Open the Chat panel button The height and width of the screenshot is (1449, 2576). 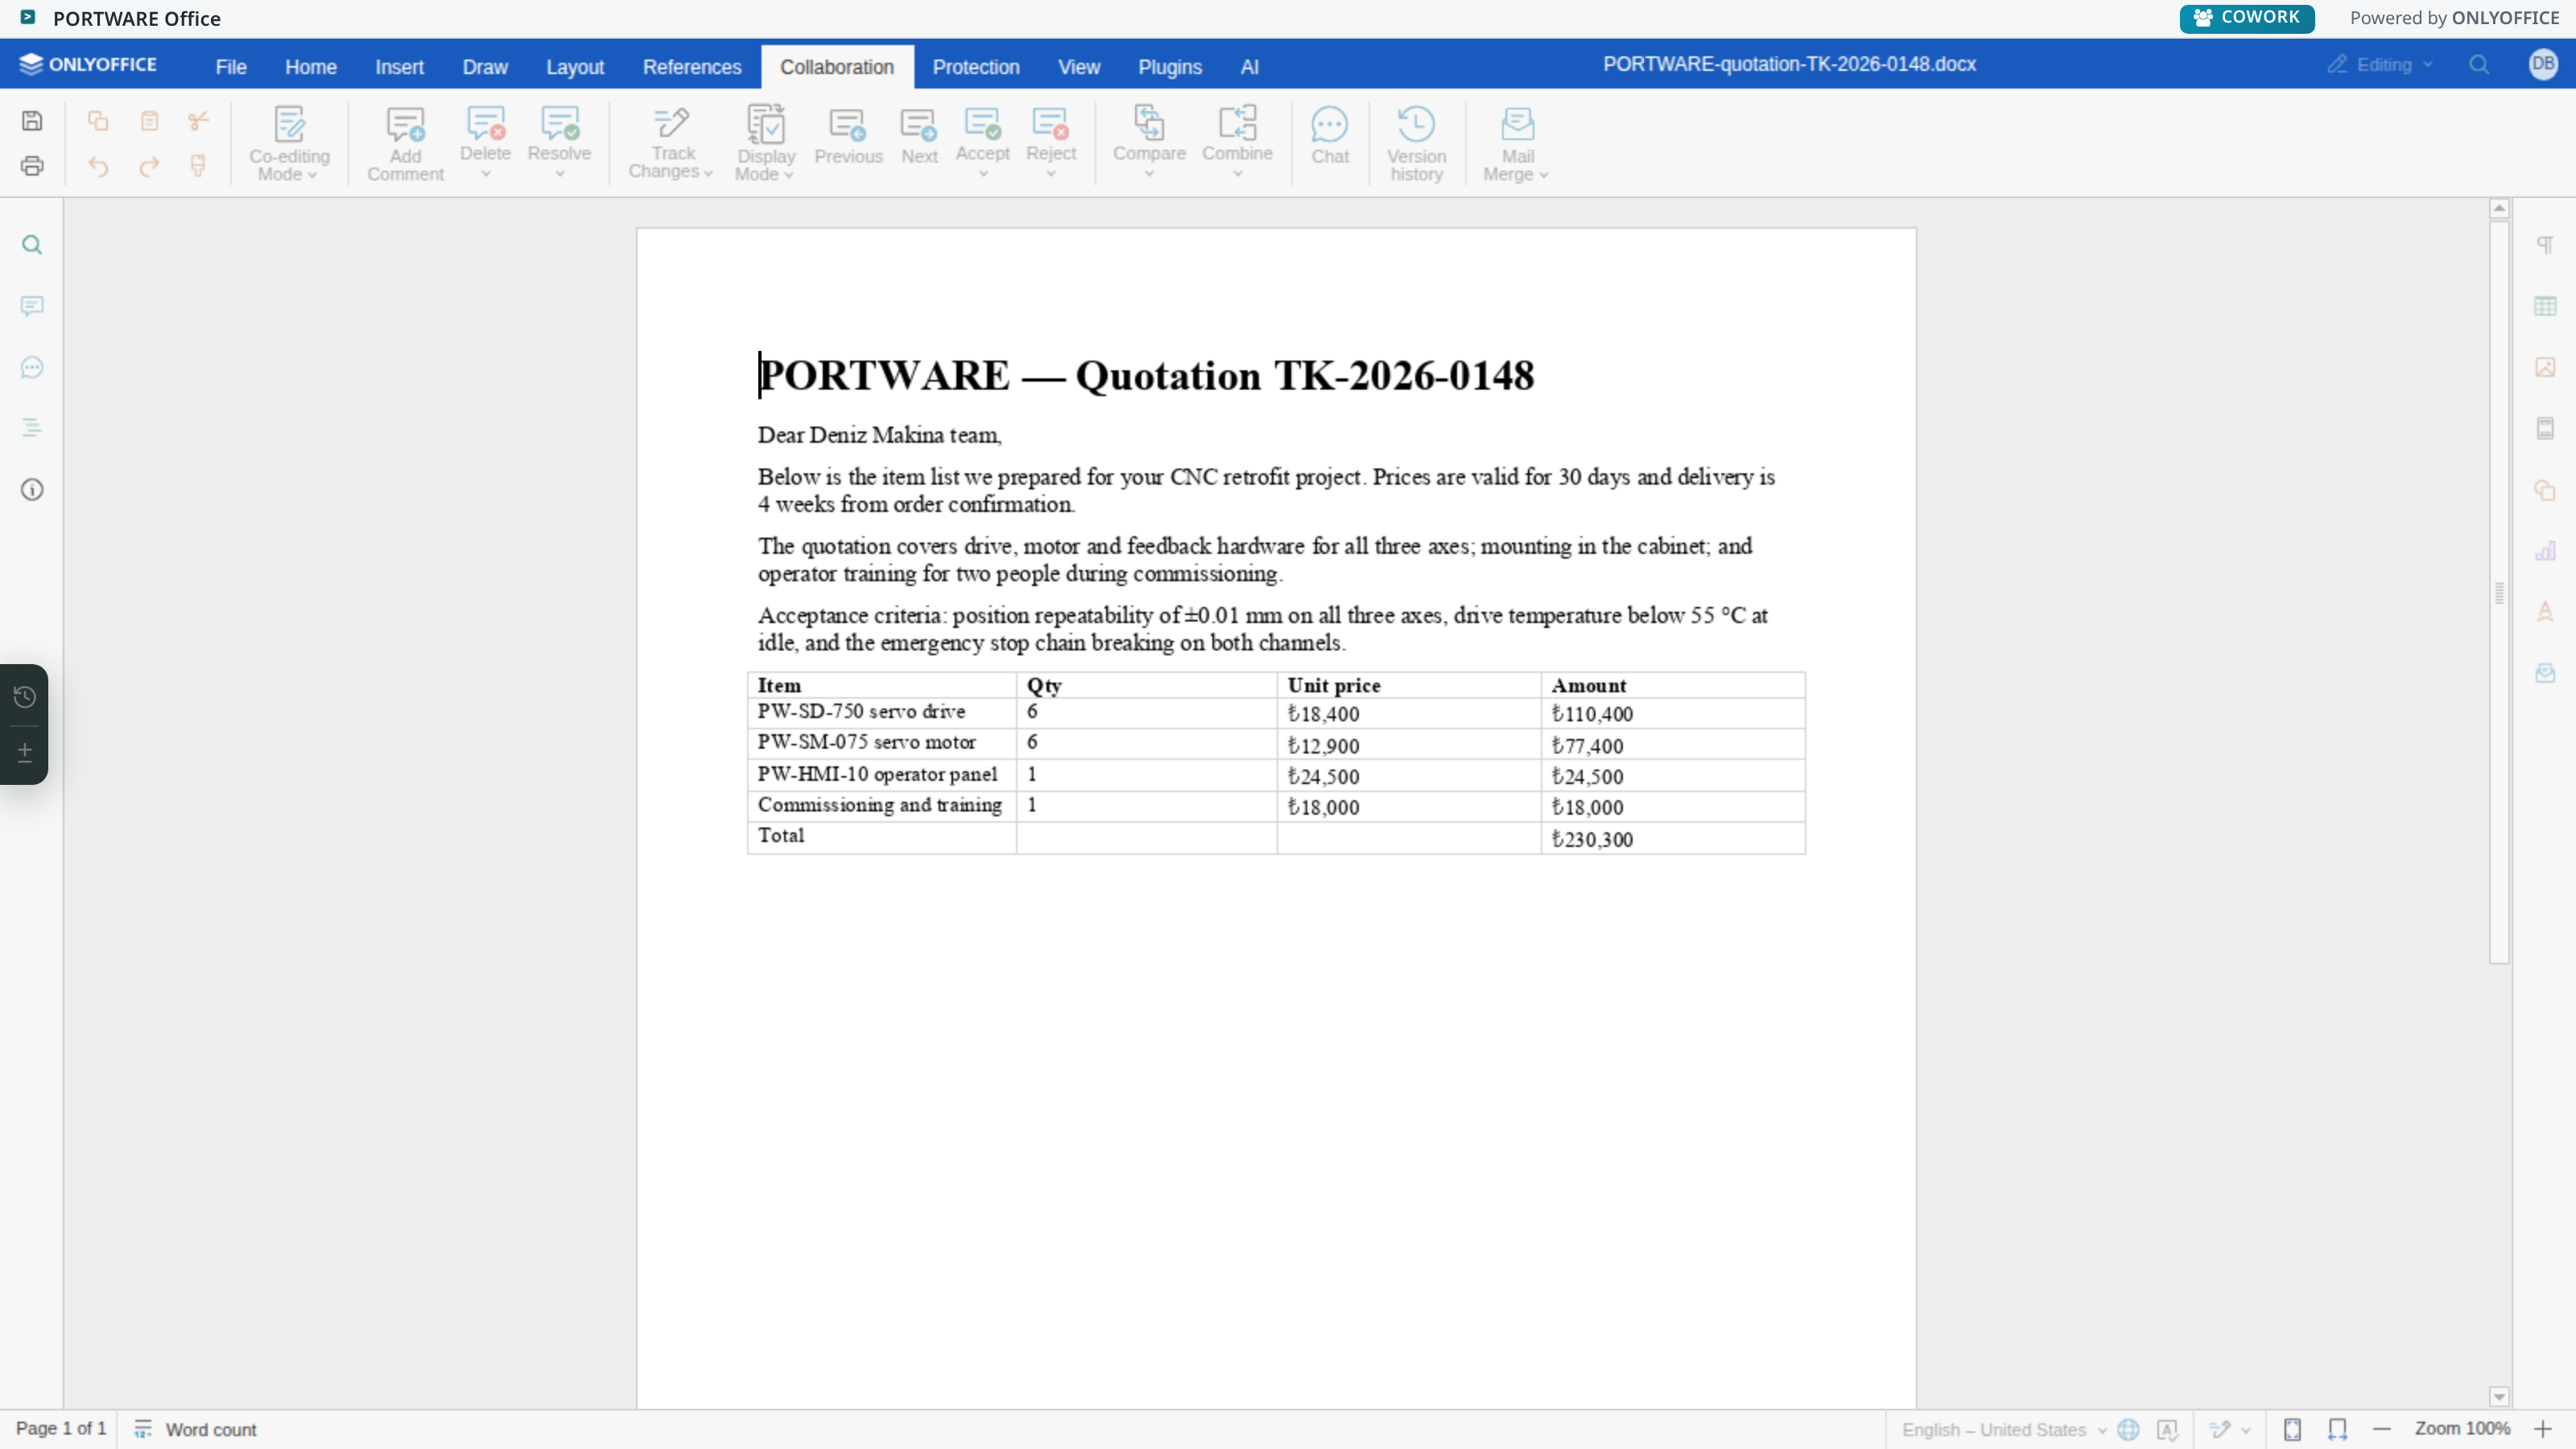[1330, 137]
